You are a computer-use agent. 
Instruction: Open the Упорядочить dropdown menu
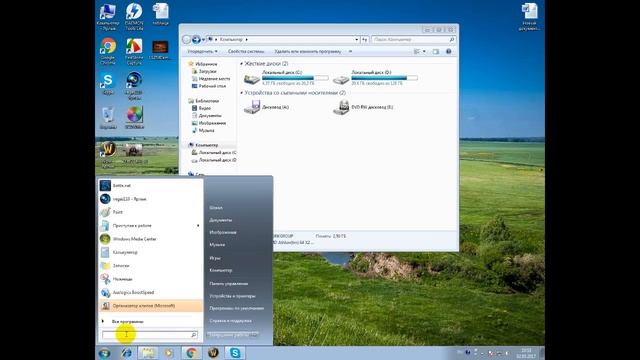[x=202, y=51]
